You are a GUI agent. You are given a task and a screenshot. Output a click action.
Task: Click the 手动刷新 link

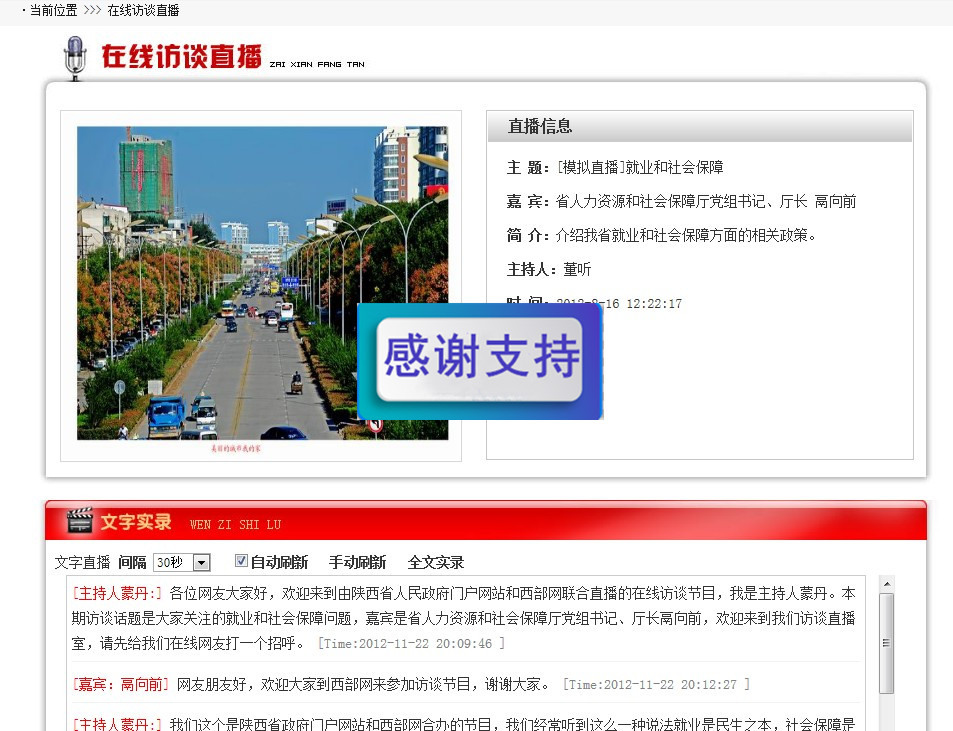click(357, 562)
